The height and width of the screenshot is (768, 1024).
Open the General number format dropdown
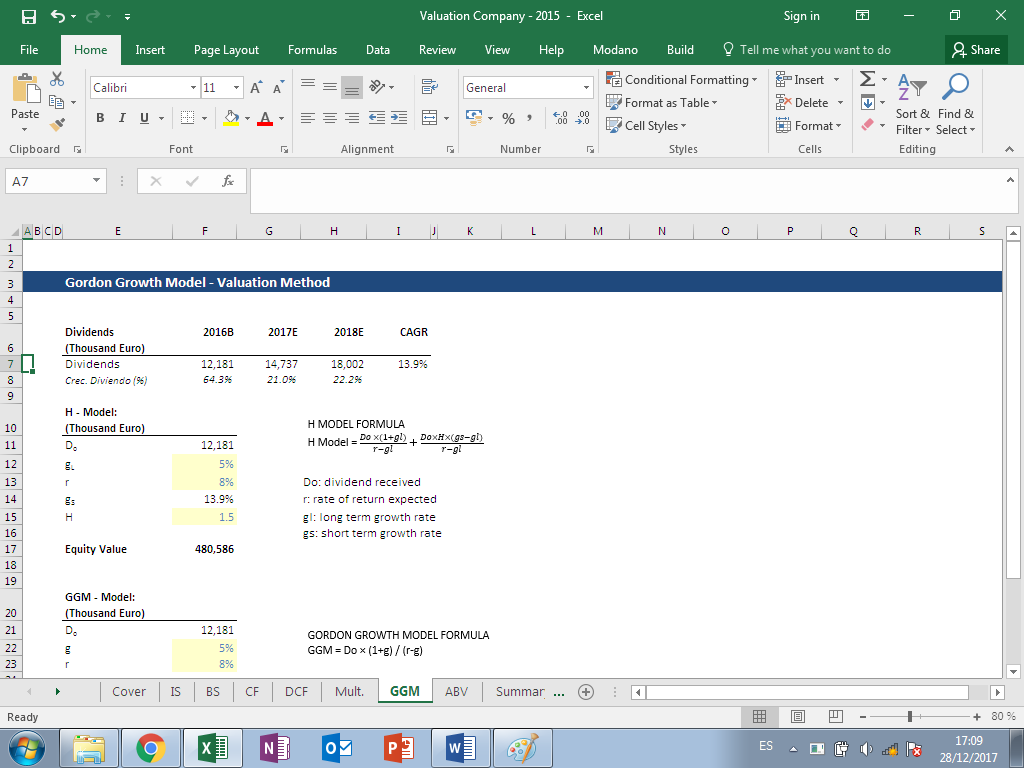click(586, 88)
